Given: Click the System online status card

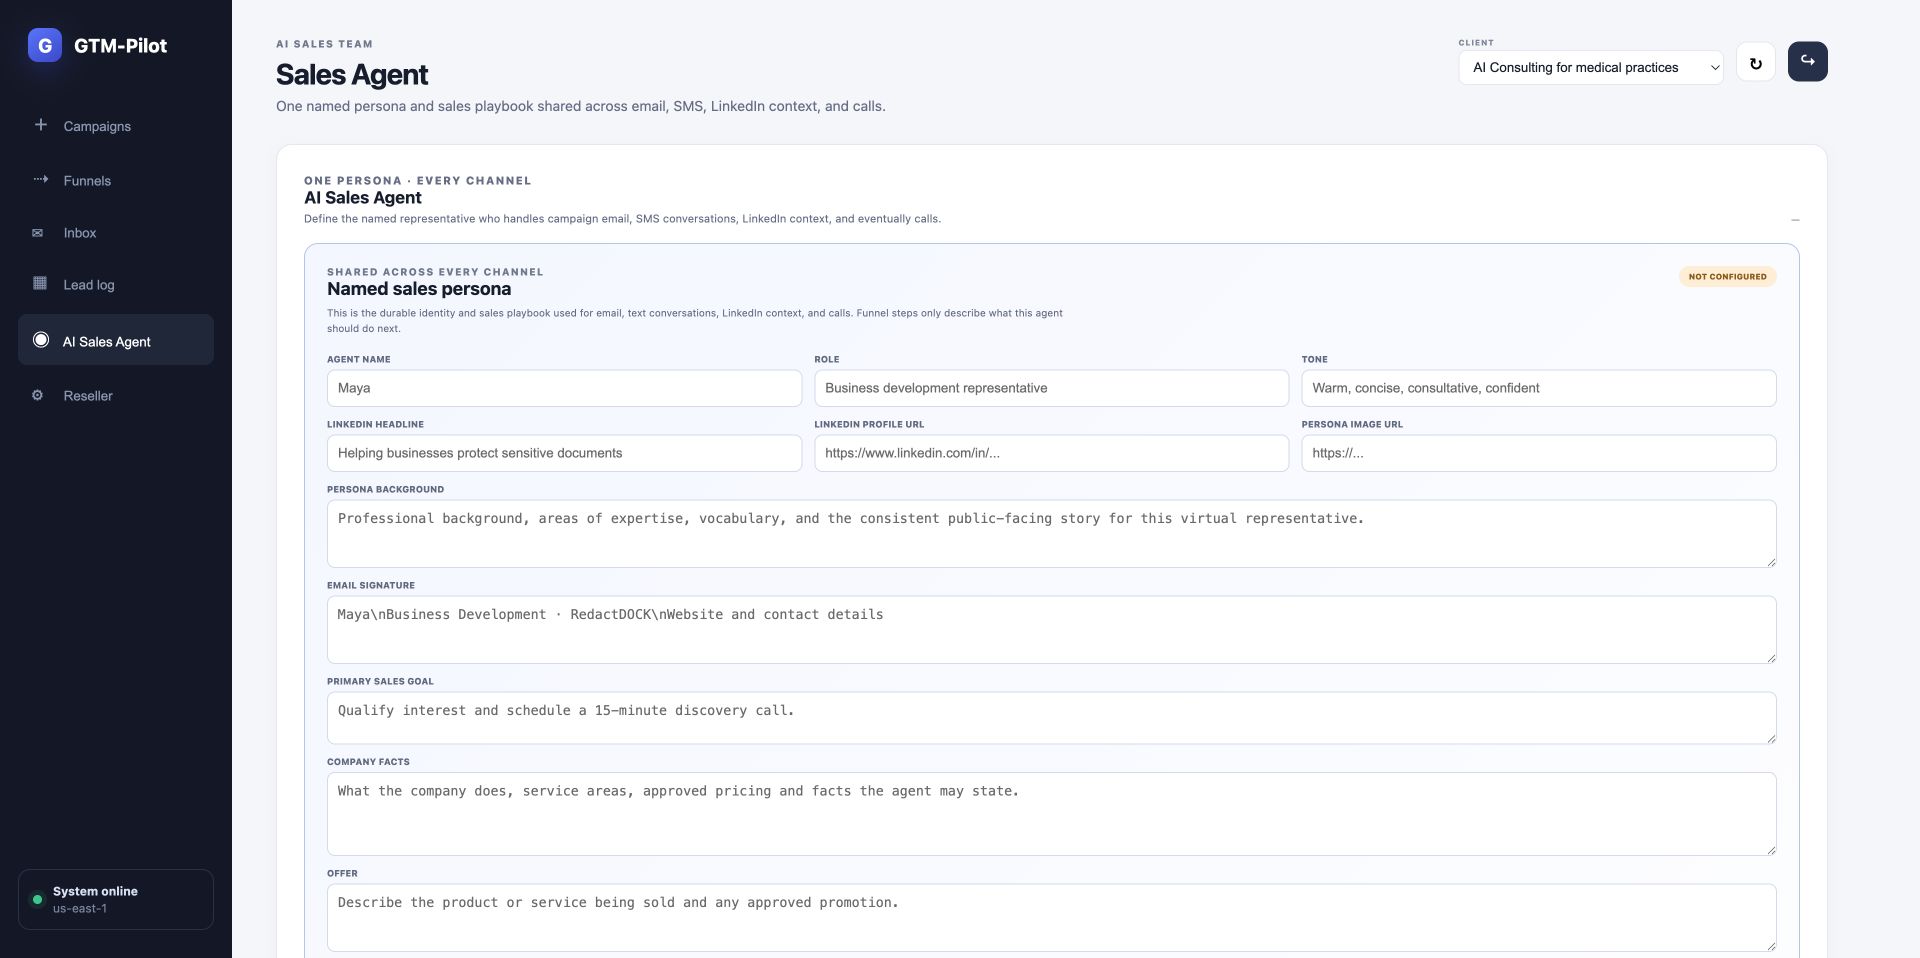Looking at the screenshot, I should coord(116,899).
